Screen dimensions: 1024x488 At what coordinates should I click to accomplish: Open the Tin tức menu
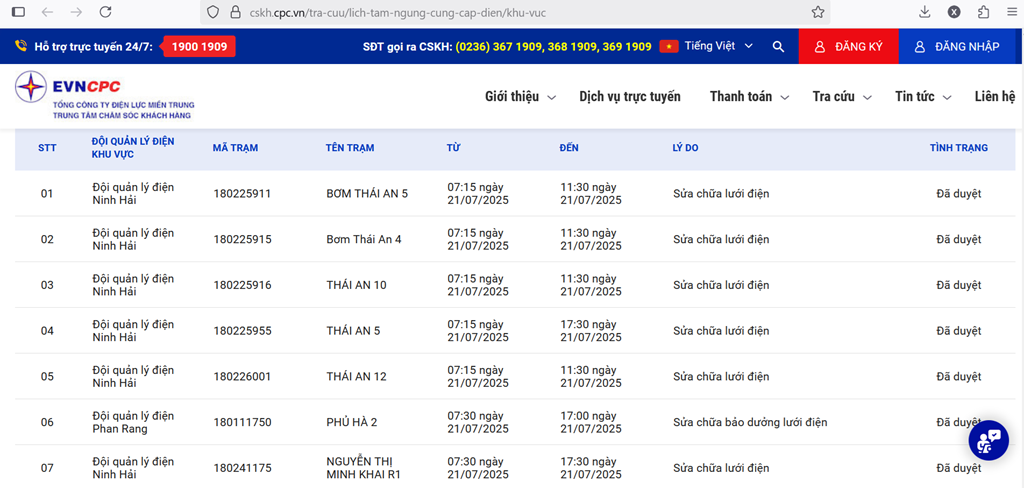(x=924, y=97)
